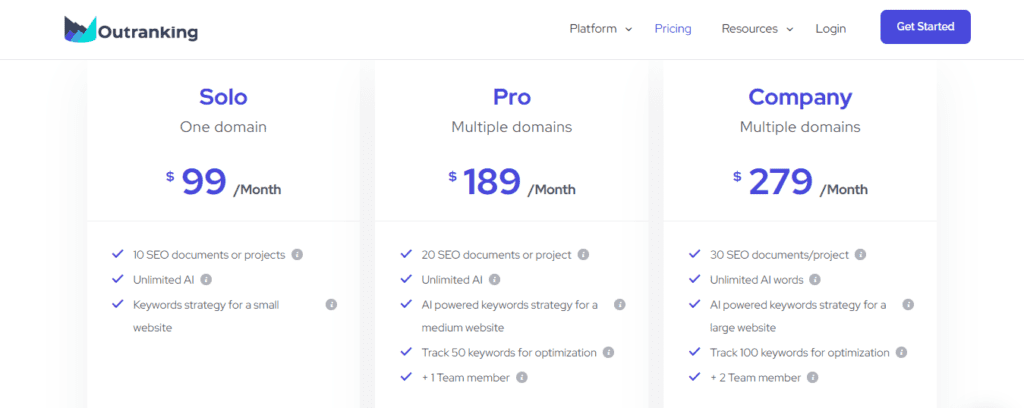1024x408 pixels.
Task: Click the Get Started button
Action: point(925,27)
